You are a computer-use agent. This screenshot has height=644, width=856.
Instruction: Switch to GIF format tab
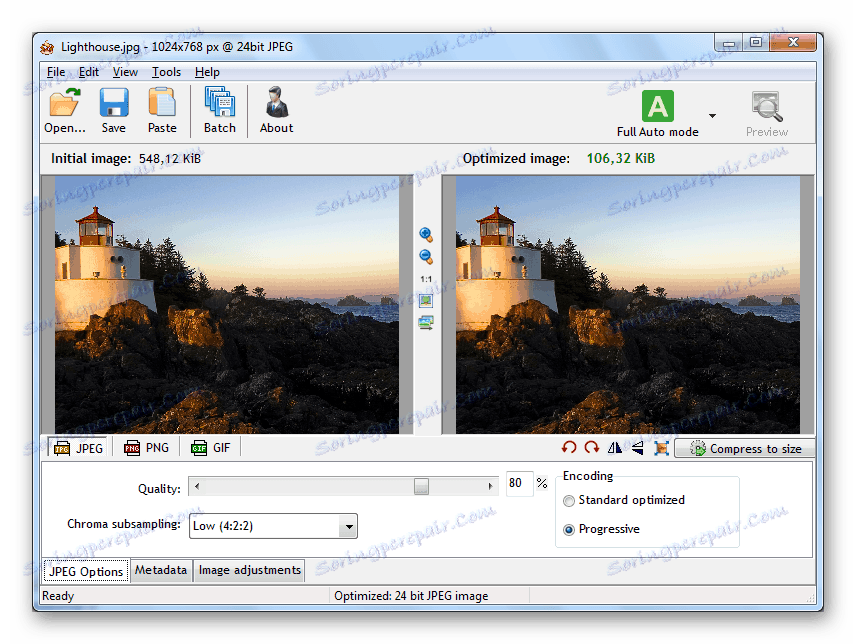[211, 448]
